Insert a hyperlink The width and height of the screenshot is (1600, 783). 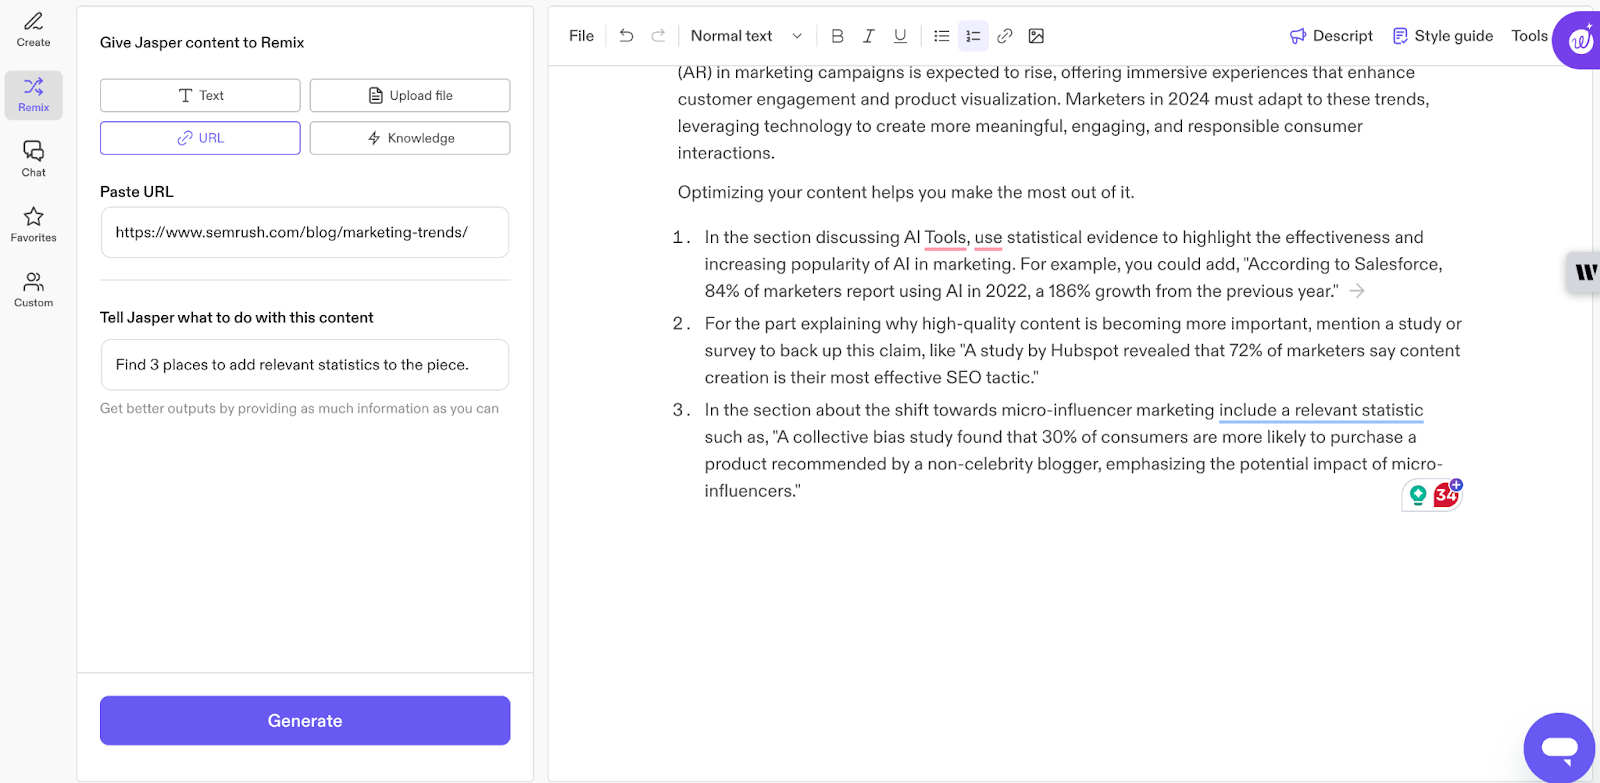point(1005,36)
